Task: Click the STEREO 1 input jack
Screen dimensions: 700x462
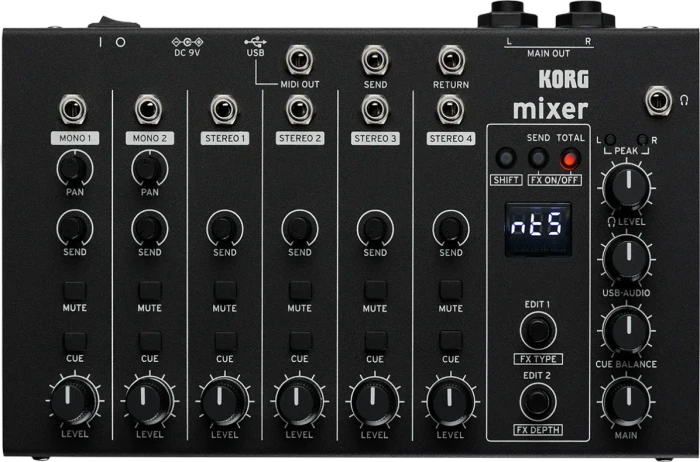Action: pos(224,109)
